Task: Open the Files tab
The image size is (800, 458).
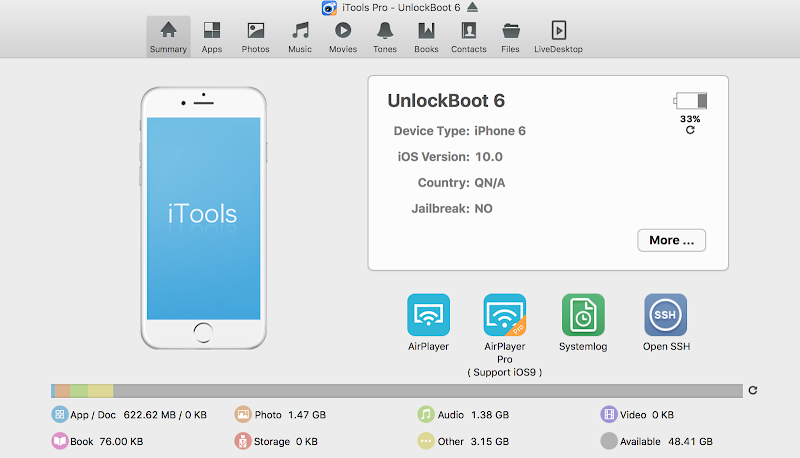Action: point(510,37)
